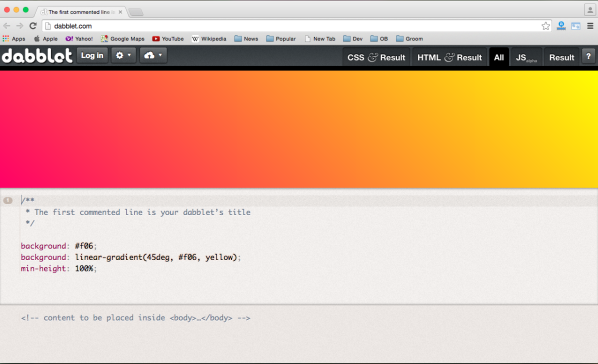The height and width of the screenshot is (364, 598).
Task: Open the JS alpha tab
Action: [x=526, y=57]
